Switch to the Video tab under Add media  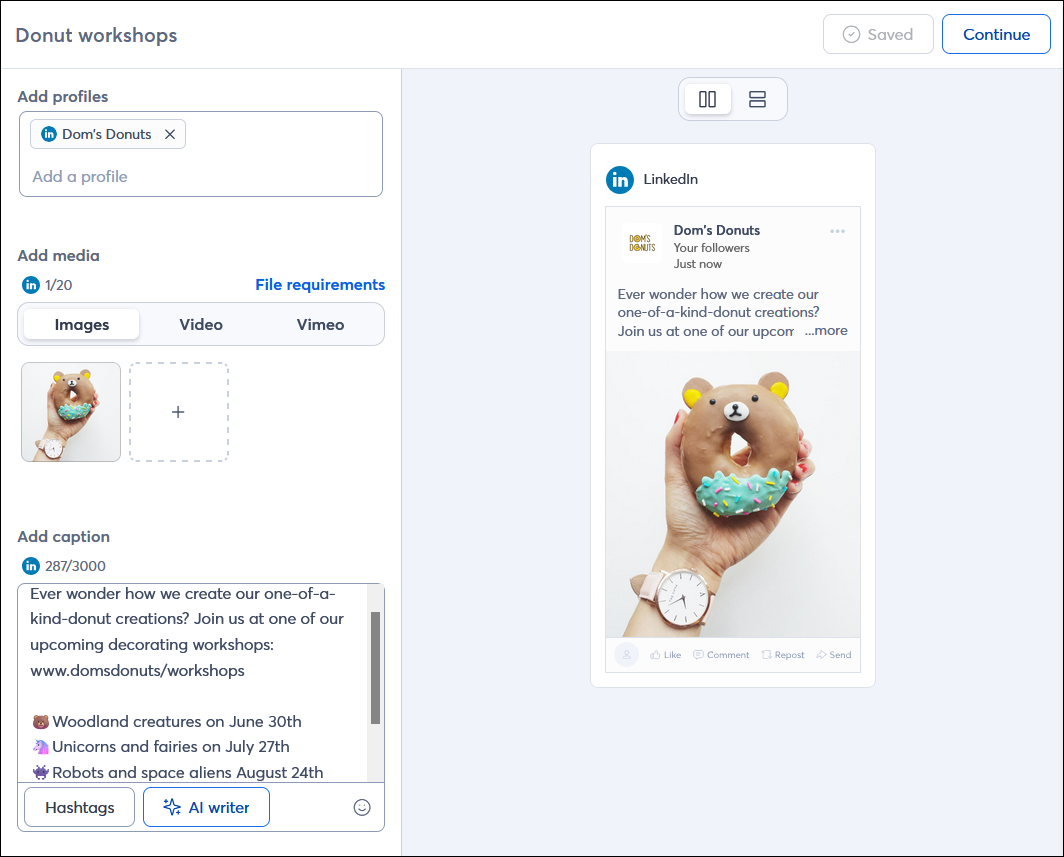pyautogui.click(x=200, y=324)
